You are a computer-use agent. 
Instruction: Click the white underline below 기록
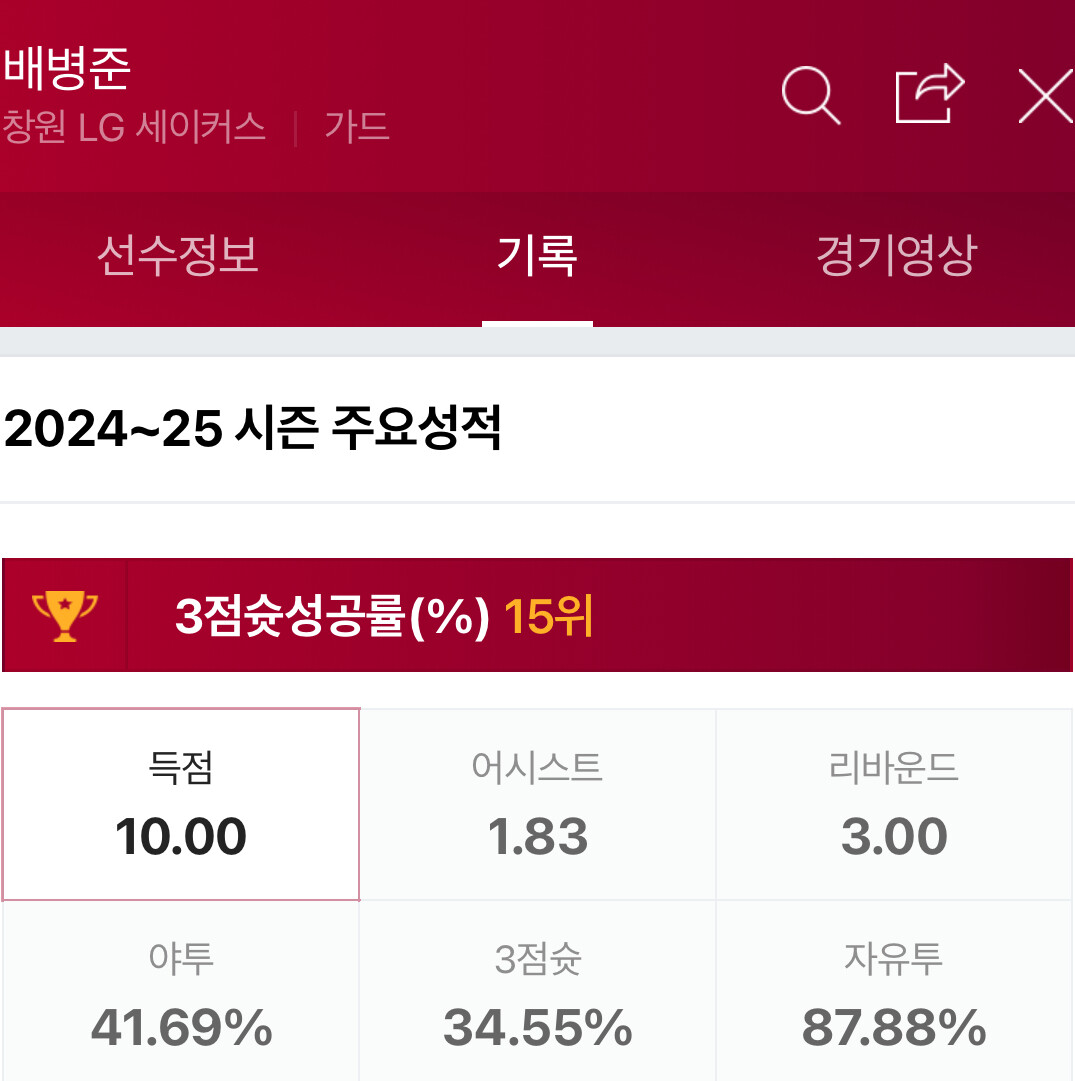click(537, 323)
